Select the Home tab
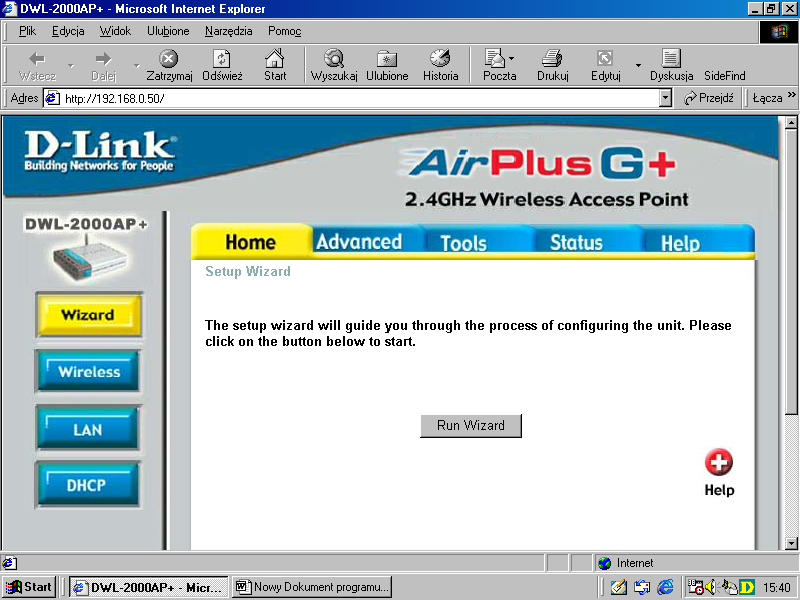 [251, 241]
